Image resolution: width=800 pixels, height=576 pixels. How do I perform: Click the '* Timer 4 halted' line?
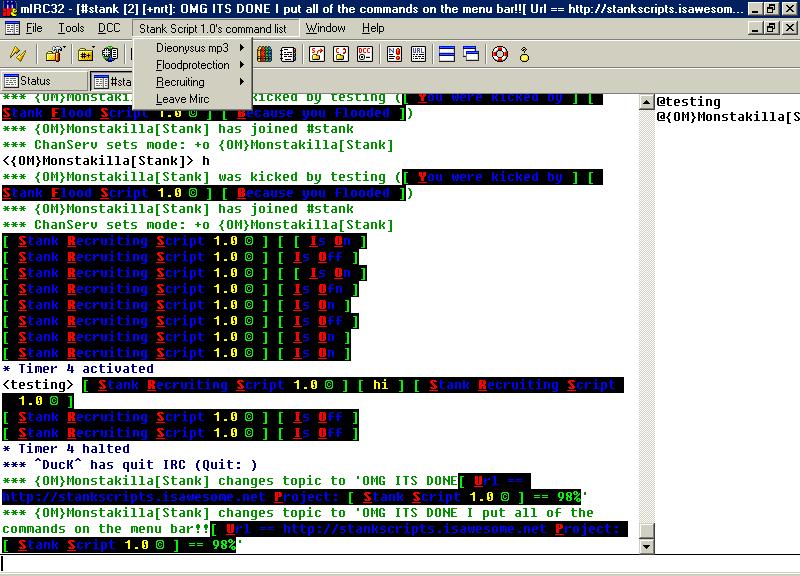coord(66,449)
